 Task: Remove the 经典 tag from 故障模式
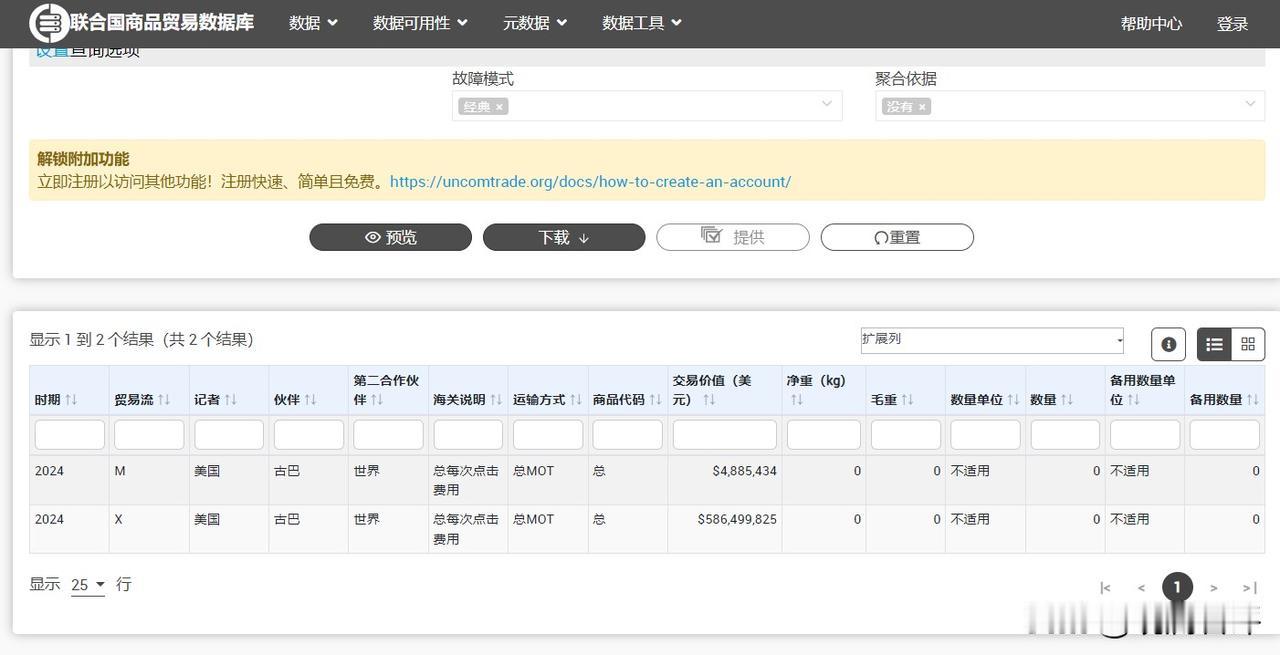click(x=499, y=107)
